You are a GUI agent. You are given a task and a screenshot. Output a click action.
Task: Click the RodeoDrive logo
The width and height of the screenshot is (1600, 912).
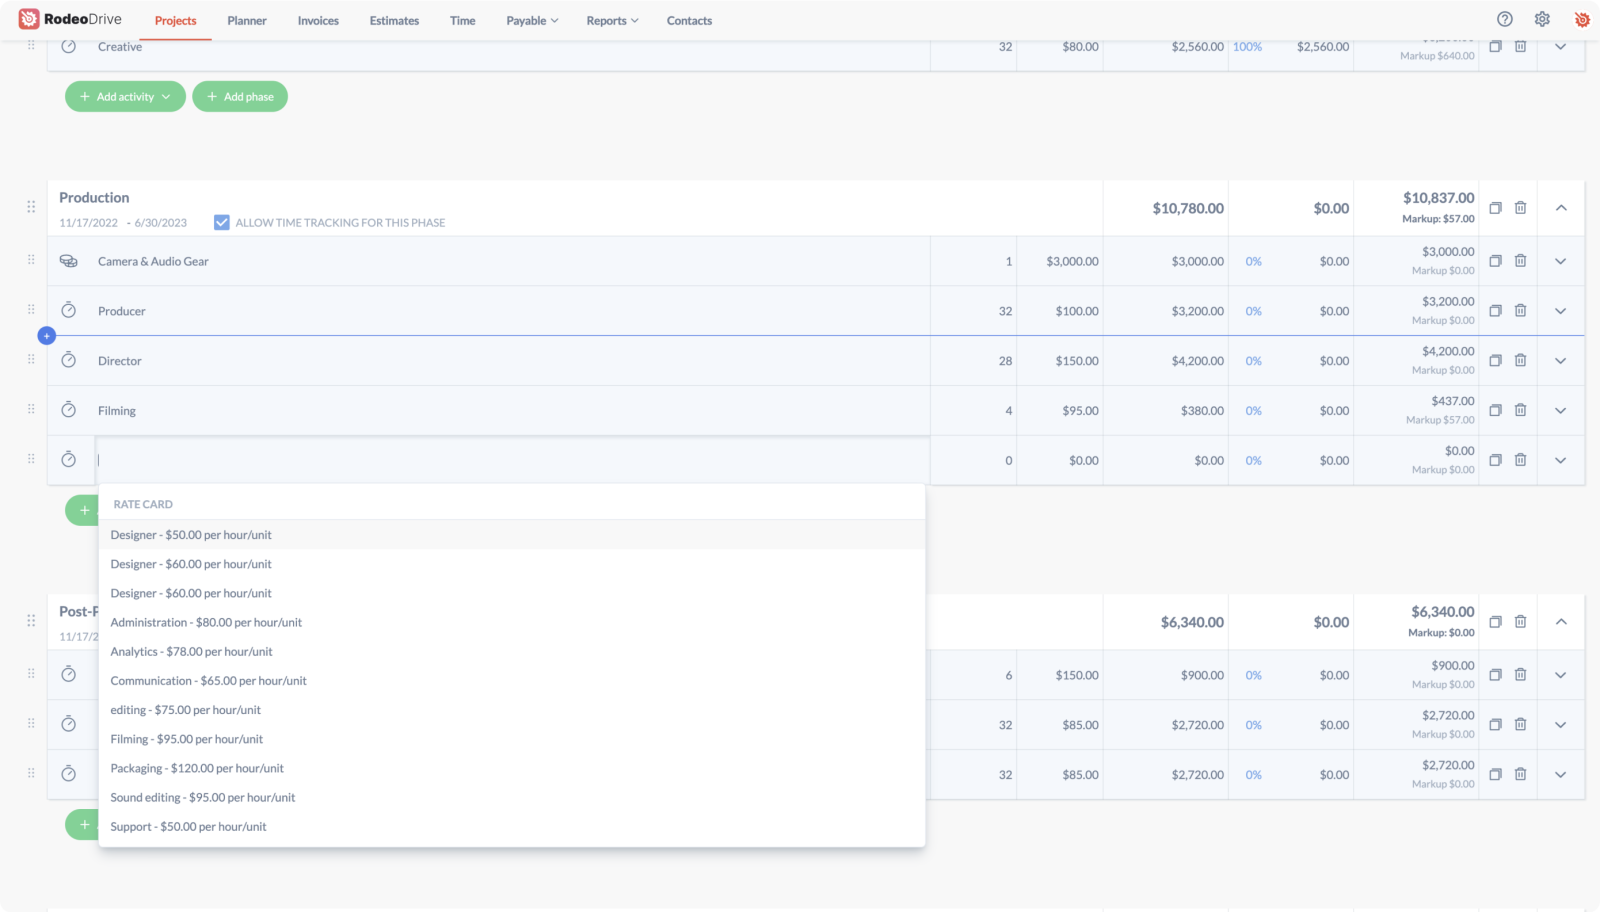tap(70, 19)
